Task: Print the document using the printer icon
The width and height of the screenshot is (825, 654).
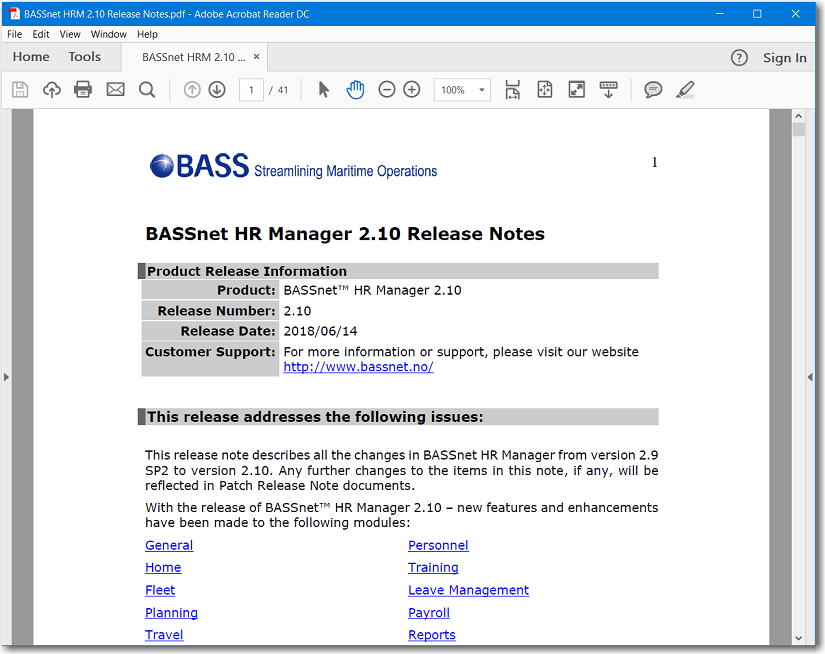Action: click(83, 89)
